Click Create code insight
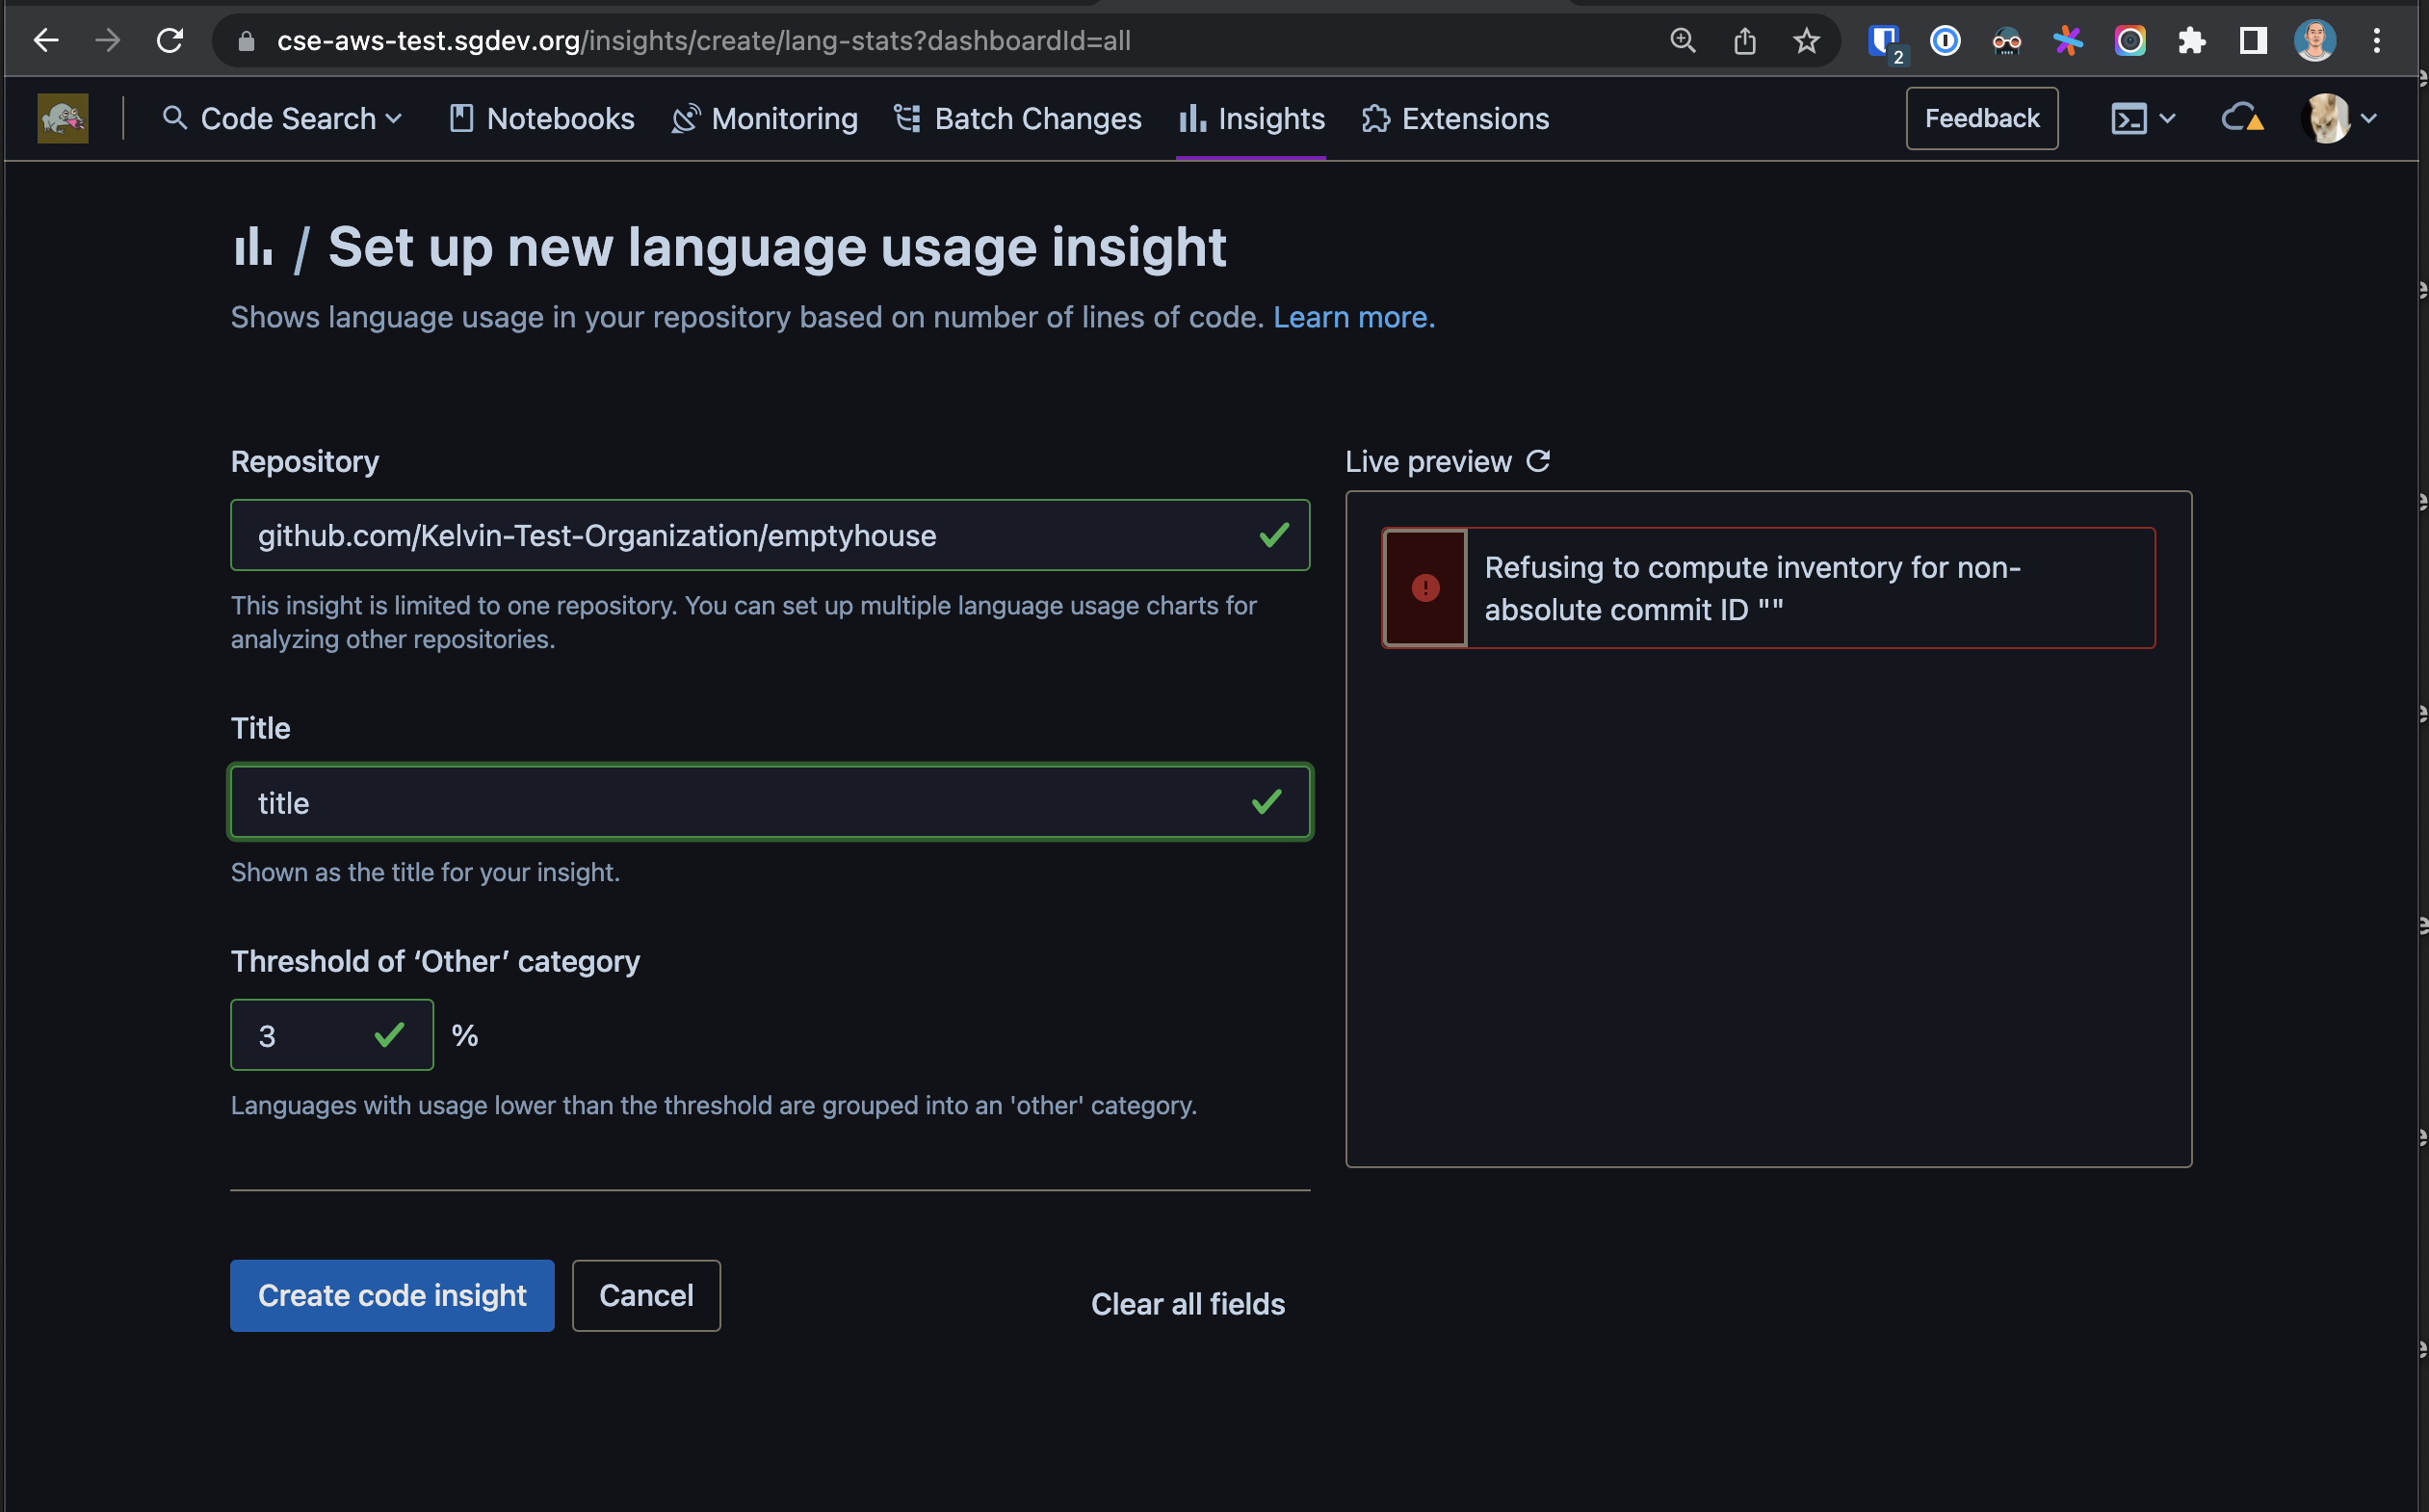 [392, 1296]
